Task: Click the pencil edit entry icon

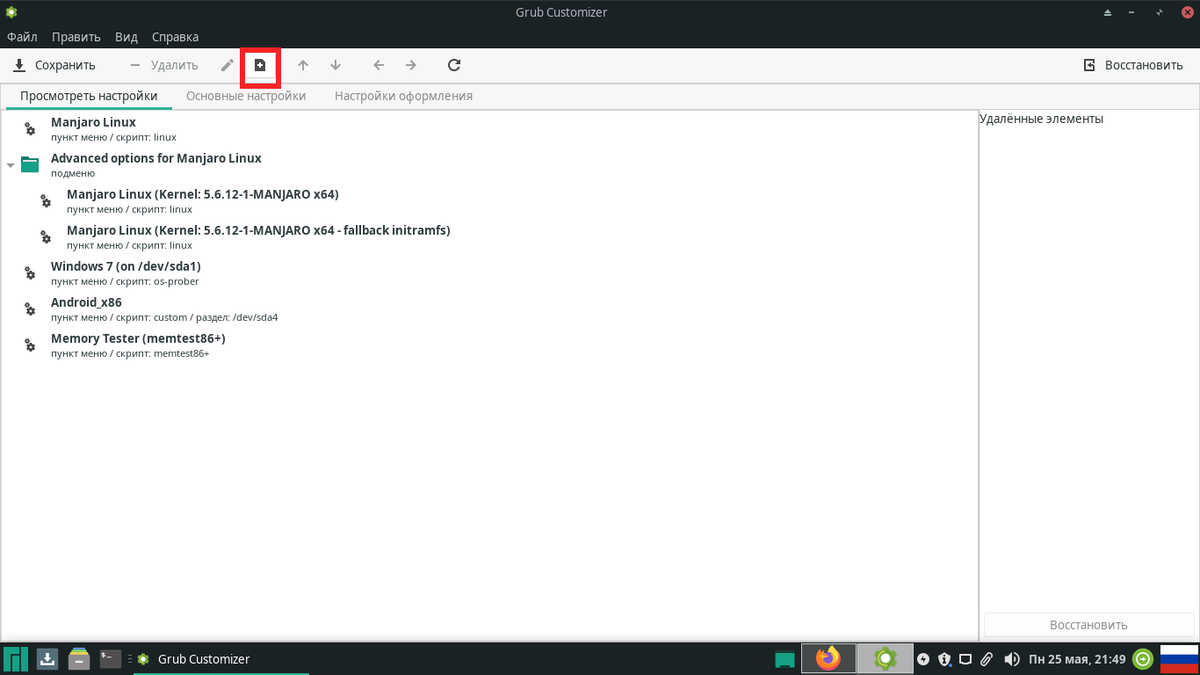Action: 228,65
